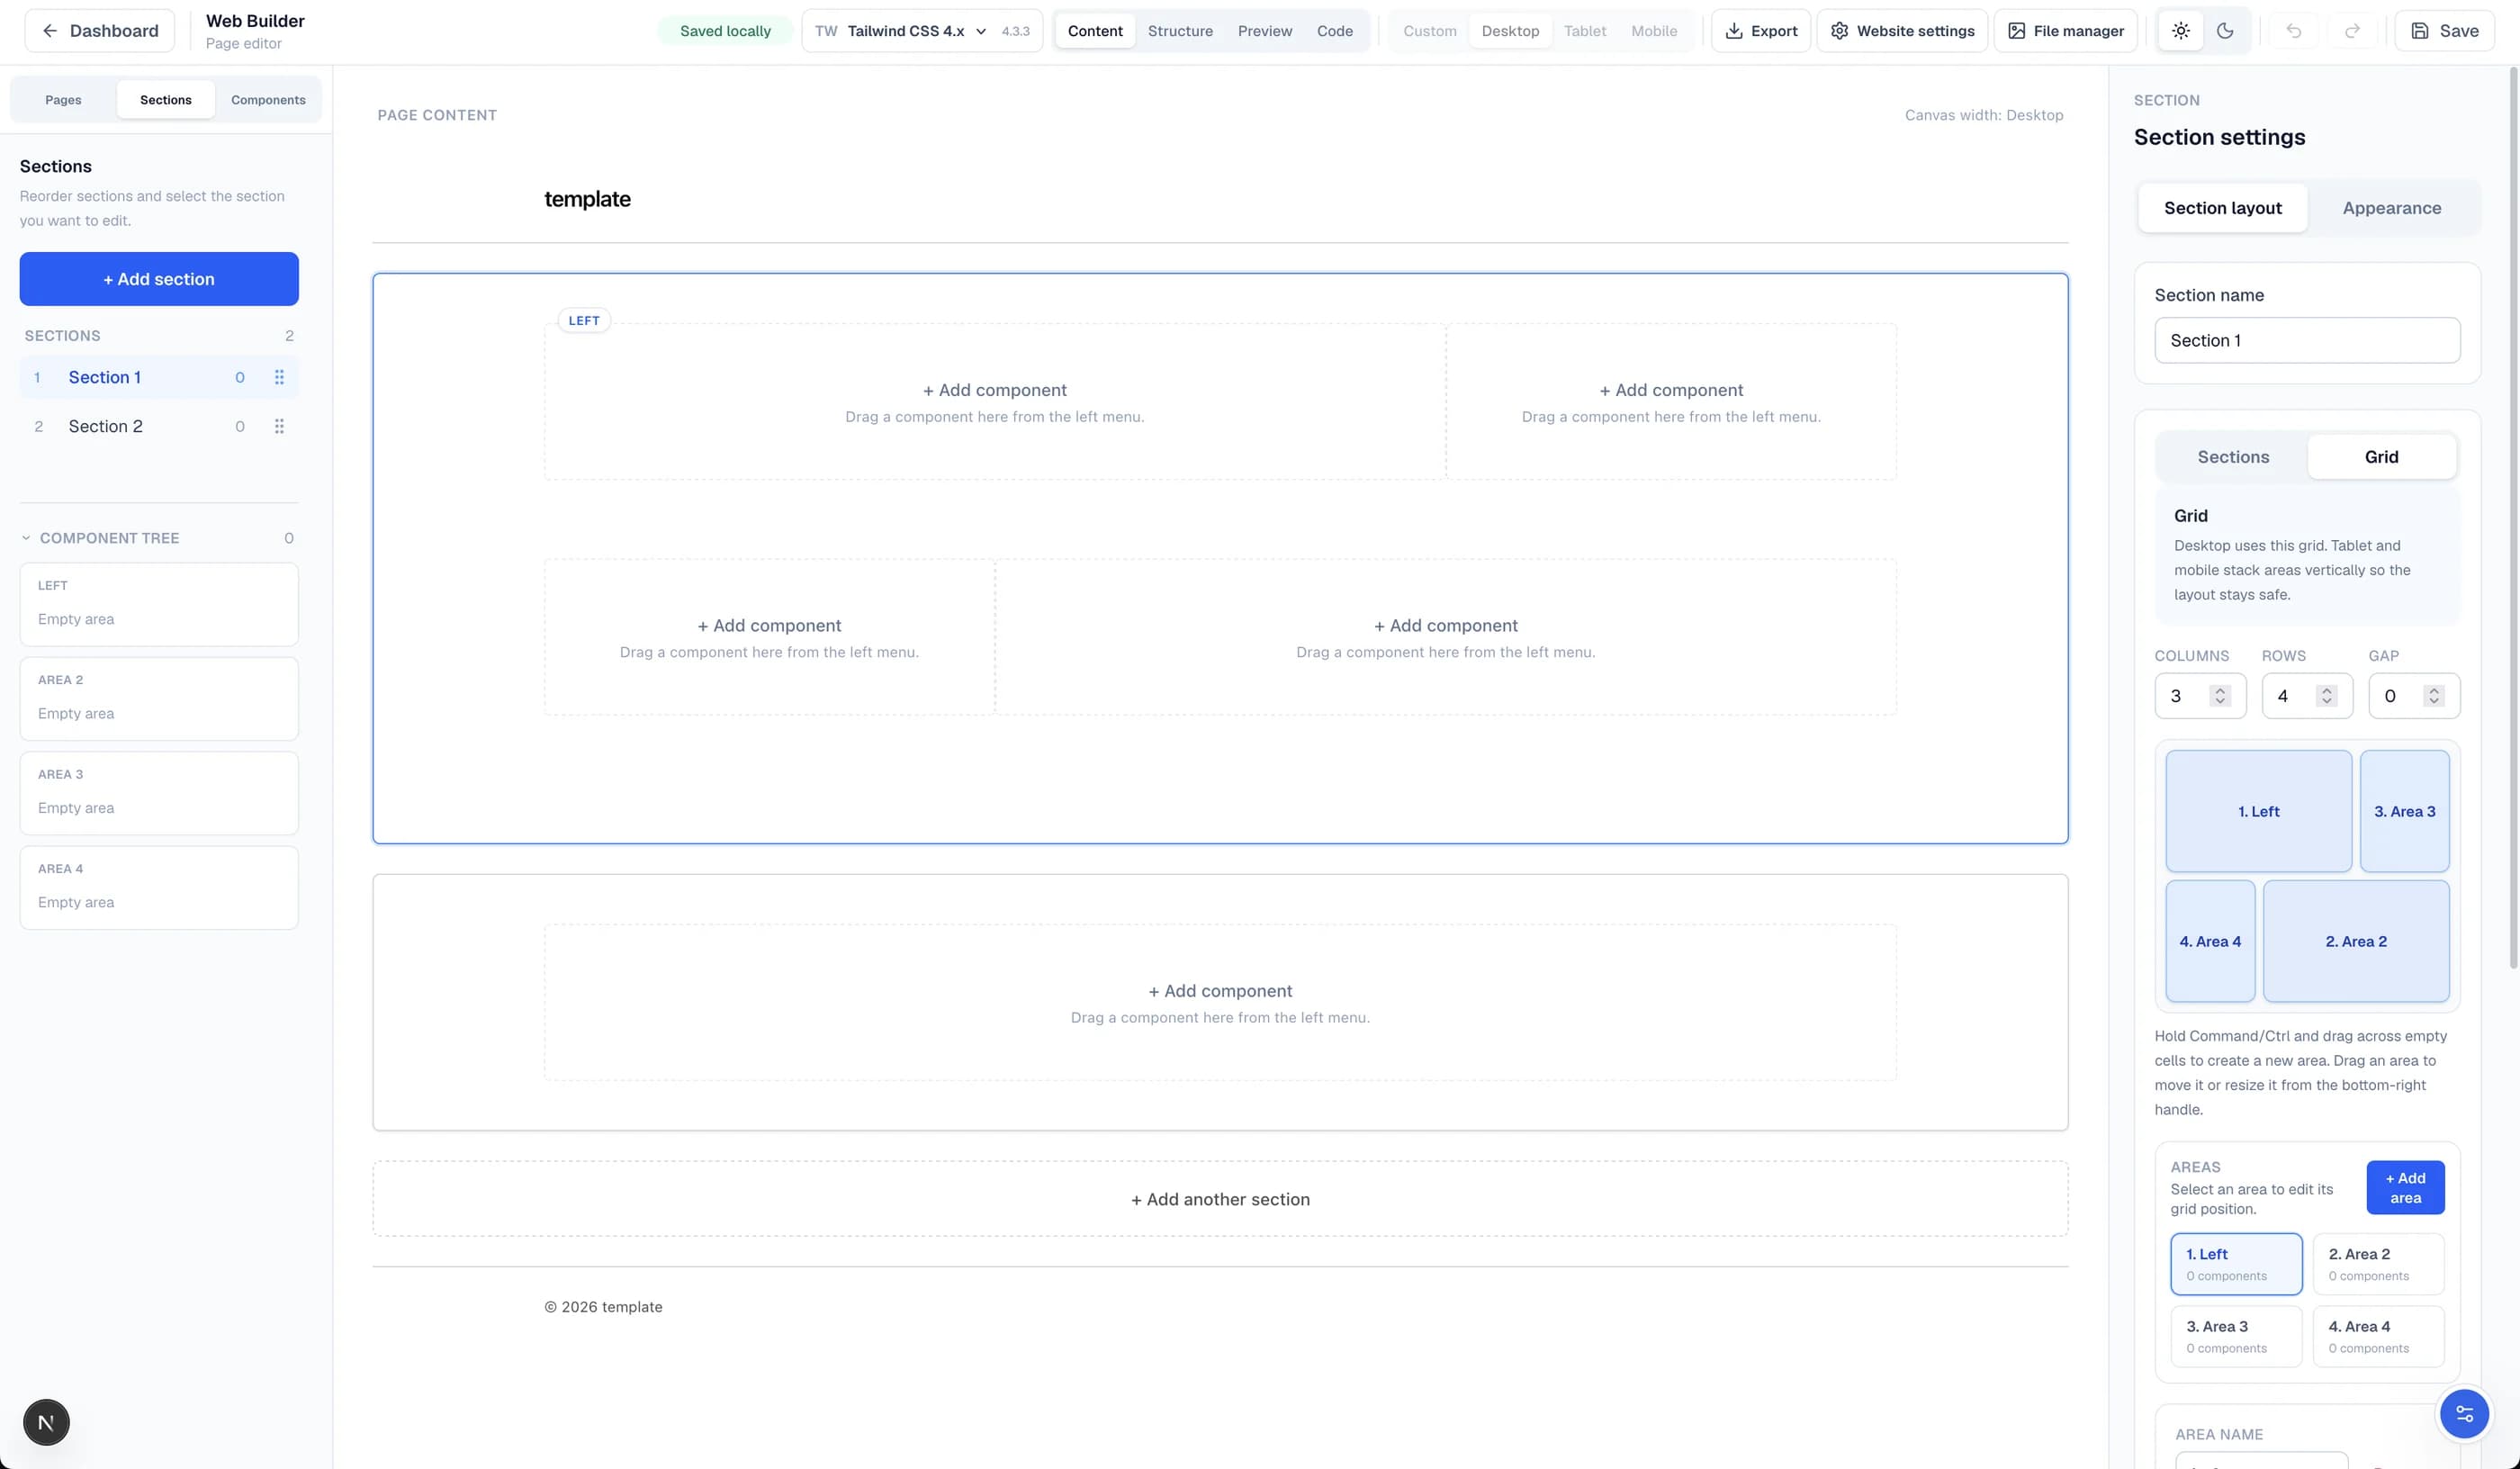The image size is (2520, 1469).
Task: Click the LEFT area label badge
Action: (584, 321)
